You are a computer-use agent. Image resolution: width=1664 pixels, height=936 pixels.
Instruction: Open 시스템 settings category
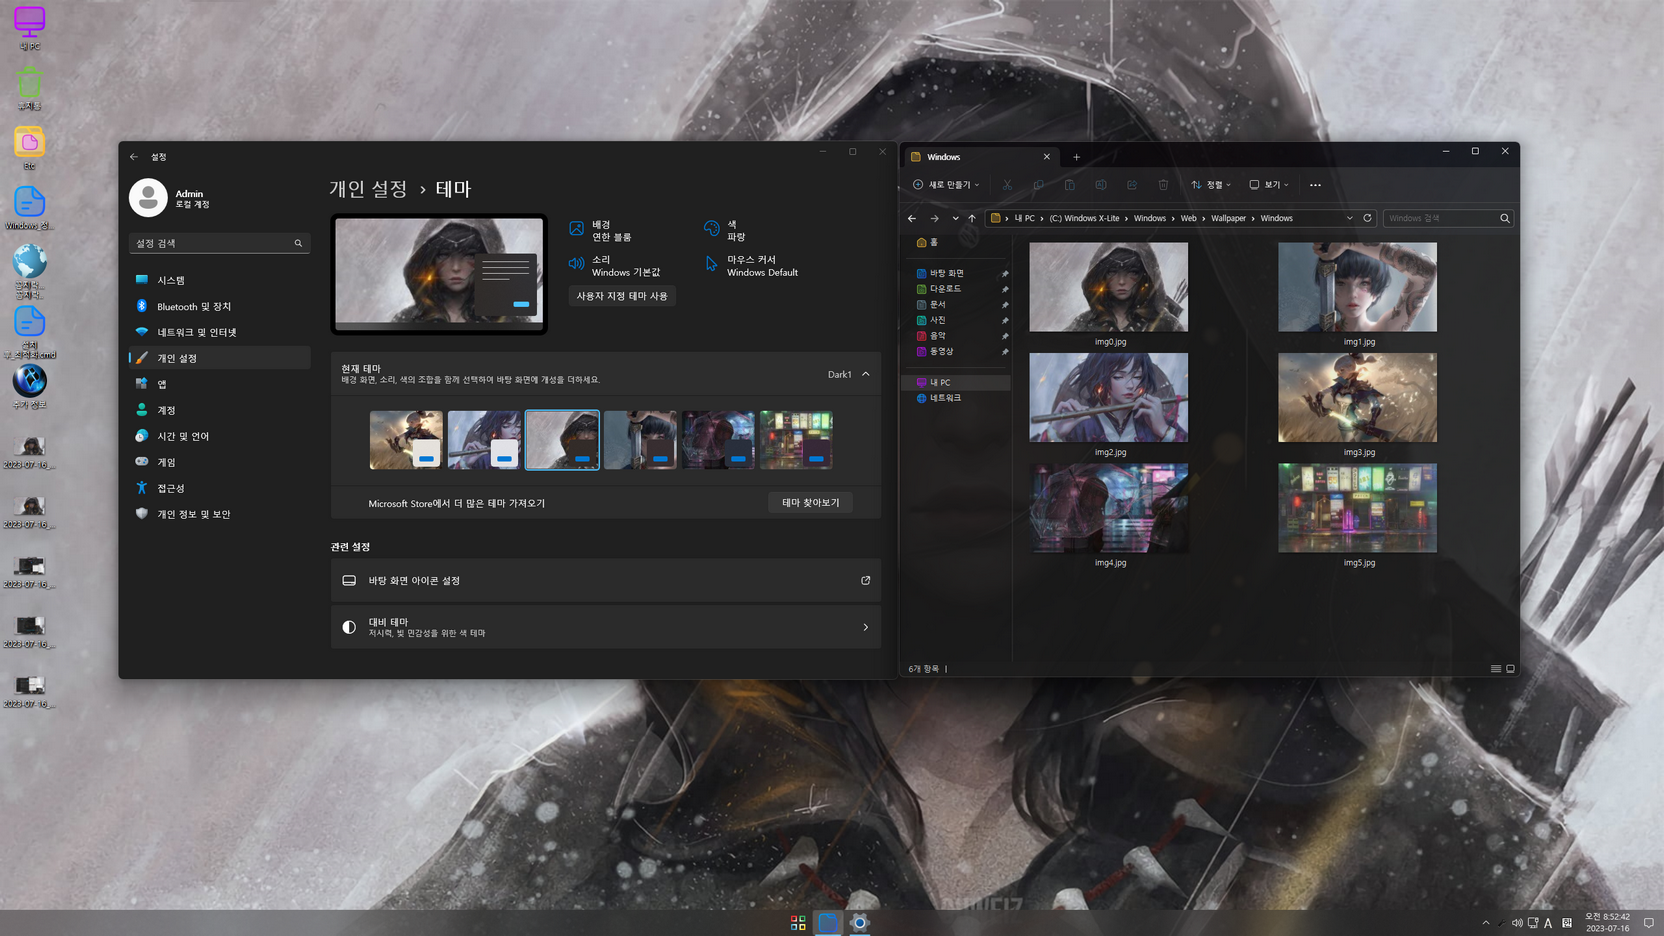coord(219,280)
